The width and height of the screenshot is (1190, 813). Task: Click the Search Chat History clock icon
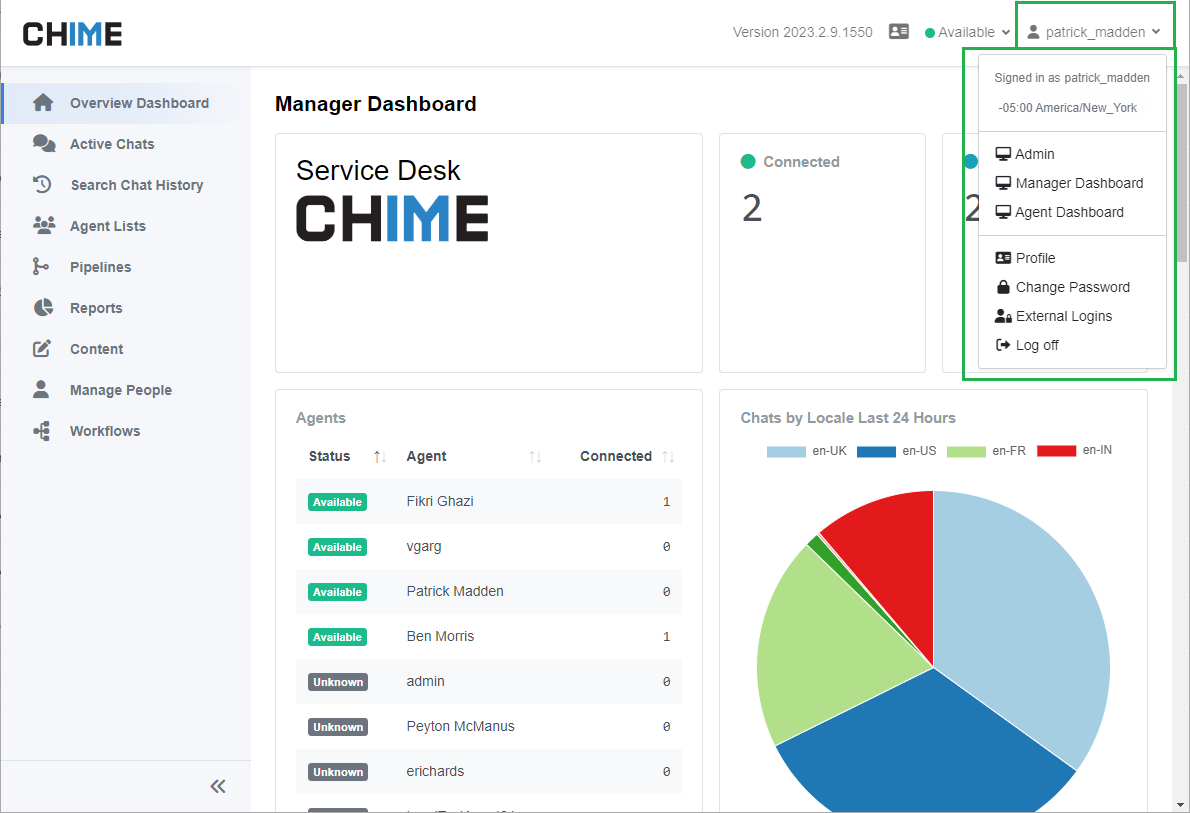(x=43, y=185)
